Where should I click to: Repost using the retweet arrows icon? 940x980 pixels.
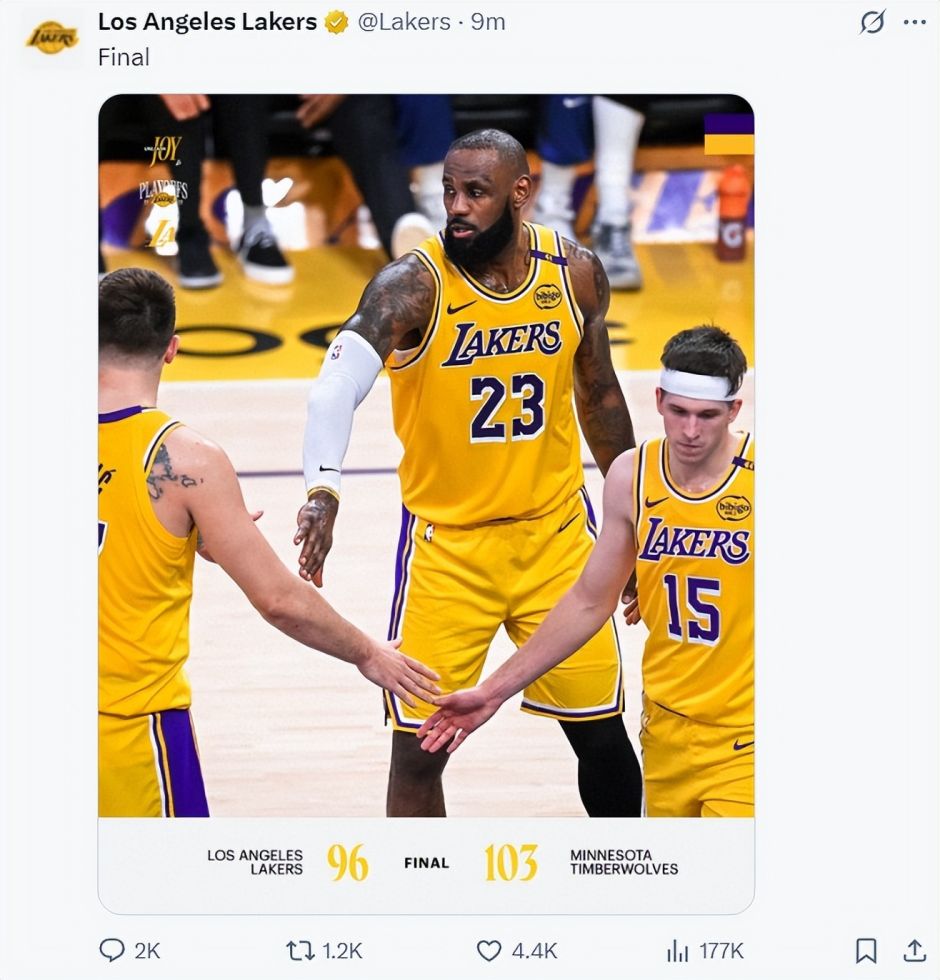tap(300, 951)
